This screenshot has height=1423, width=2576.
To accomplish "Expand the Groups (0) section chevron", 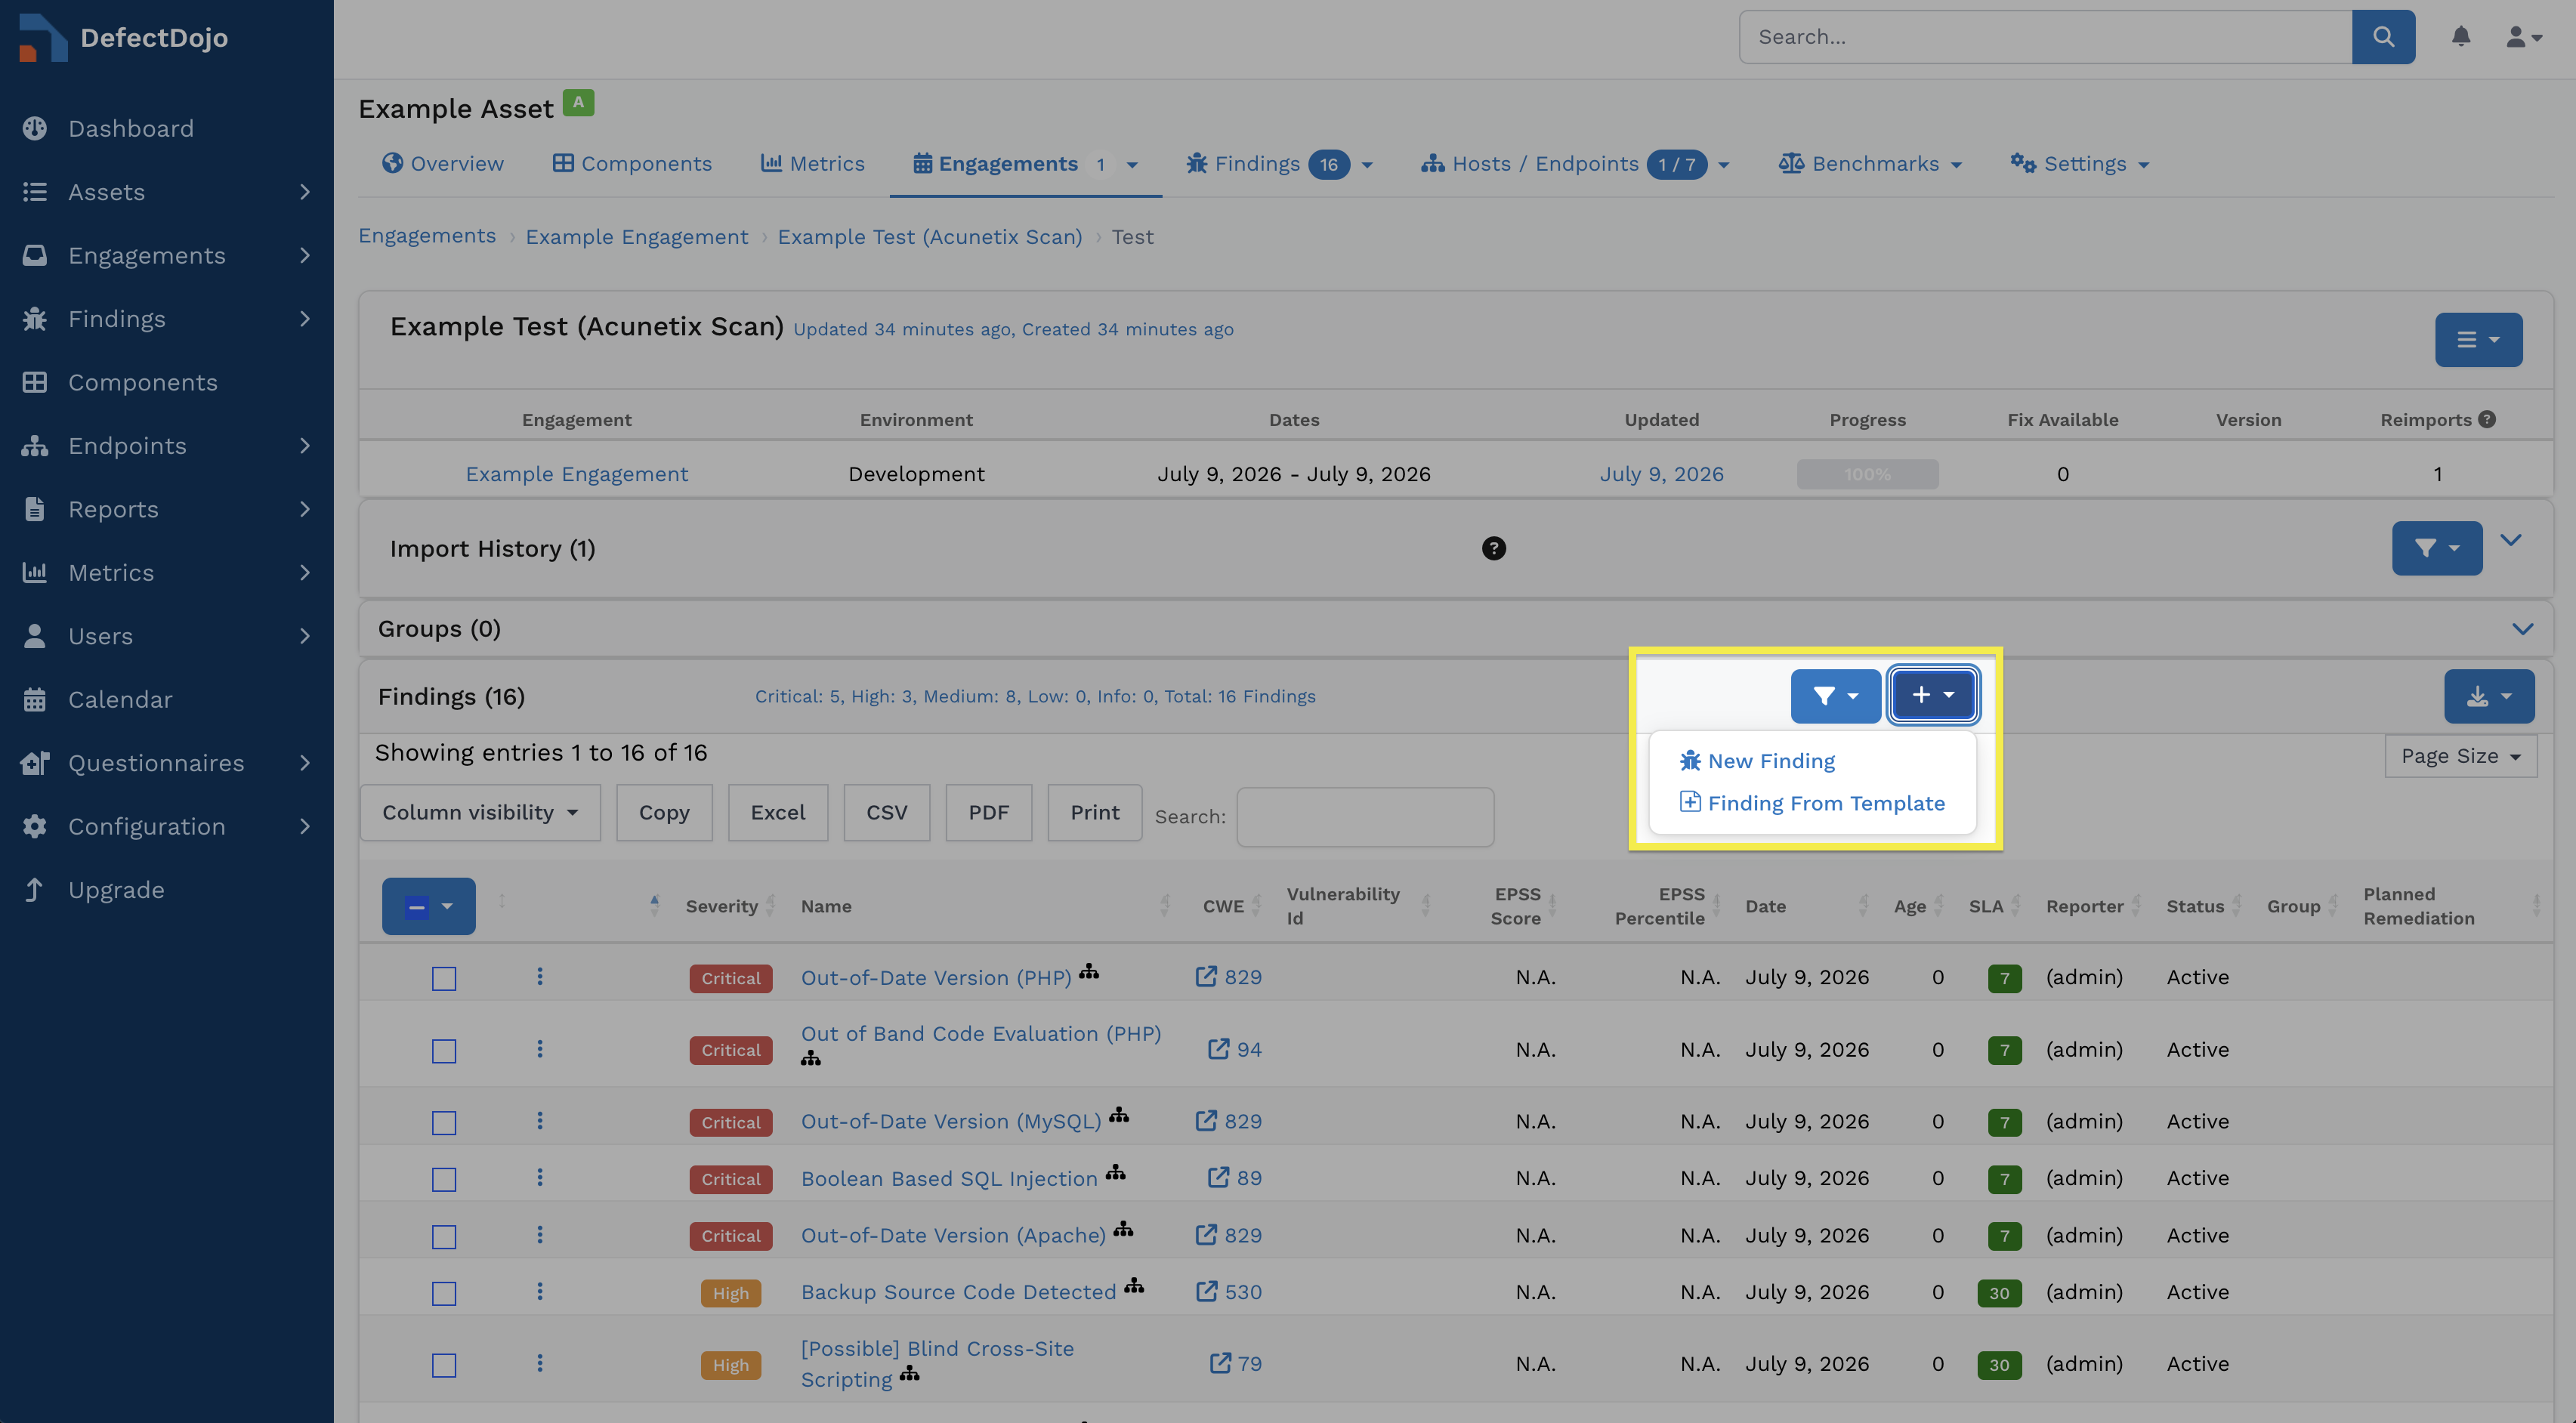I will (2522, 629).
